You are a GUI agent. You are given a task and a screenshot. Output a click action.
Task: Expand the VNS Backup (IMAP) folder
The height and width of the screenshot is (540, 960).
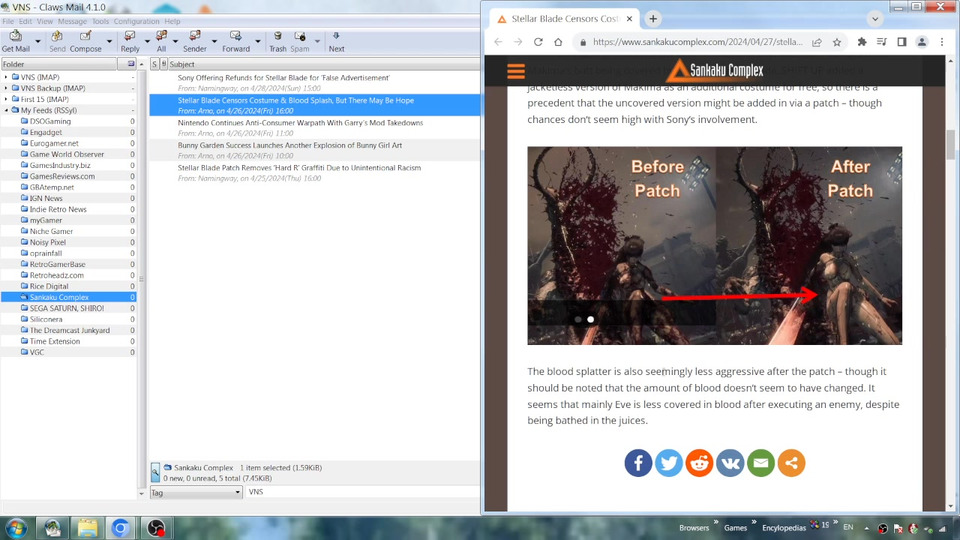[x=6, y=88]
